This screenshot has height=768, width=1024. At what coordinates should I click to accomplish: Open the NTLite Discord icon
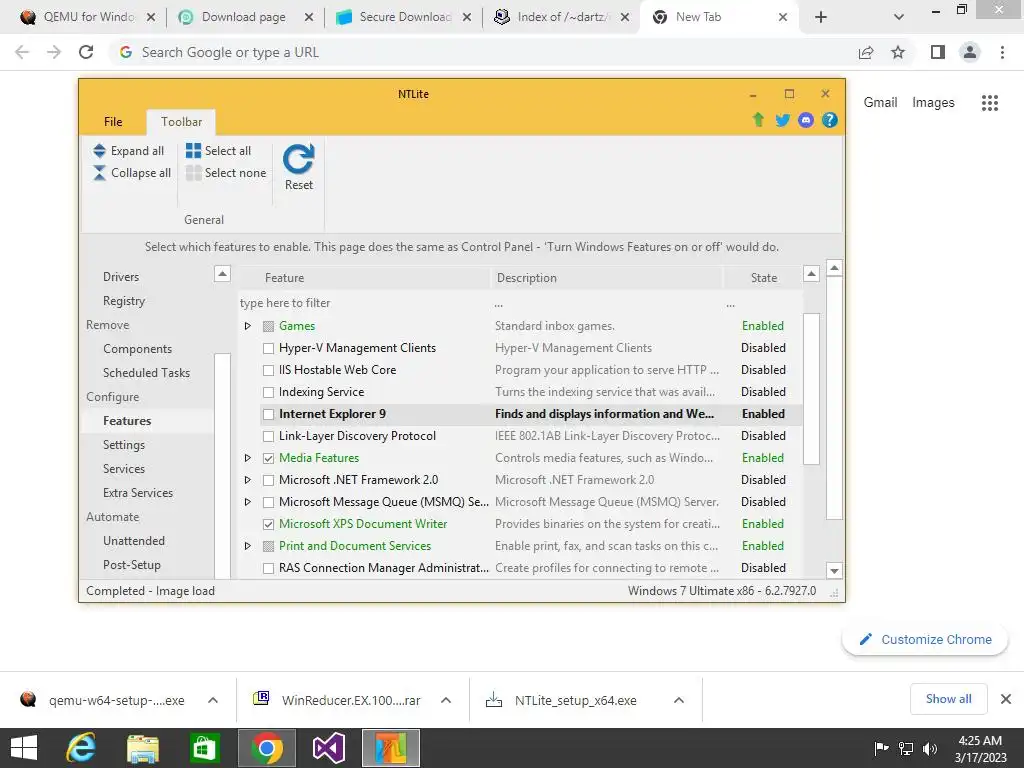coord(806,120)
